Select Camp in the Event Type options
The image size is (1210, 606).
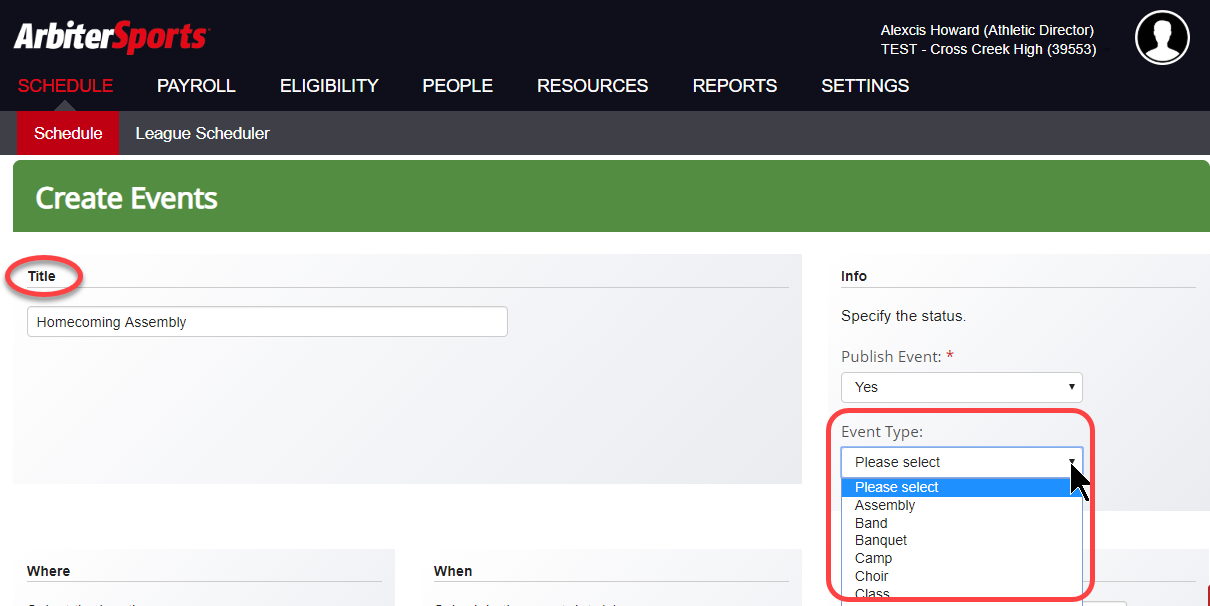(872, 558)
